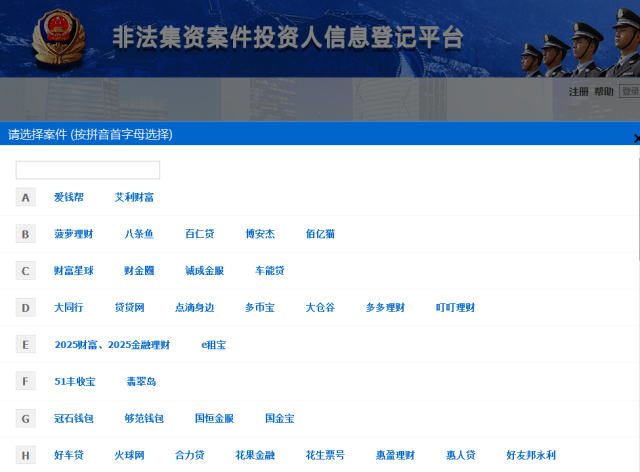640x472 pixels.
Task: Click the 登录 login button
Action: [629, 91]
